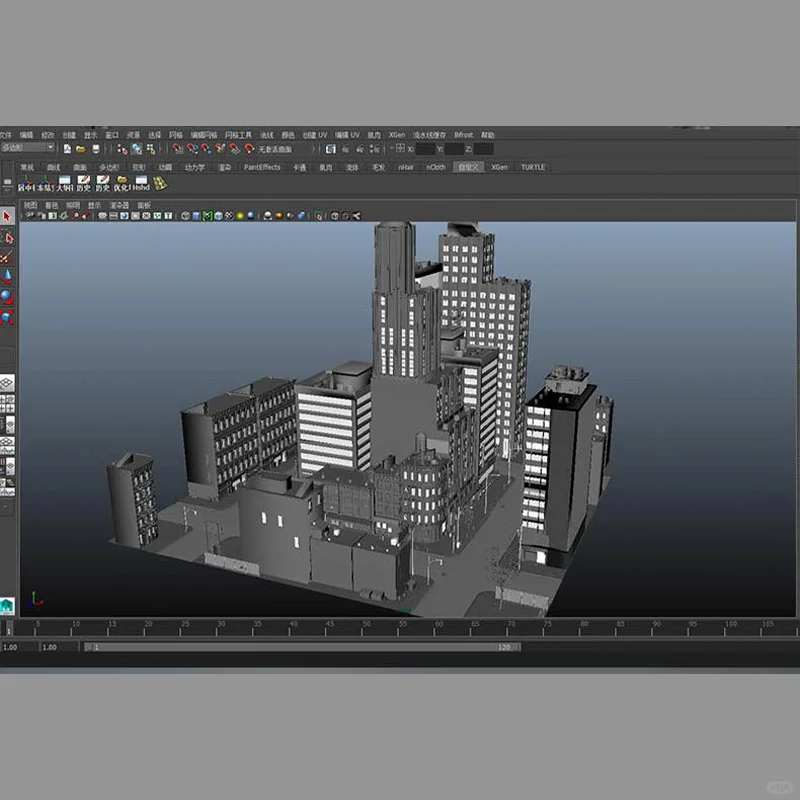Click the 居中 shelf button

point(25,183)
